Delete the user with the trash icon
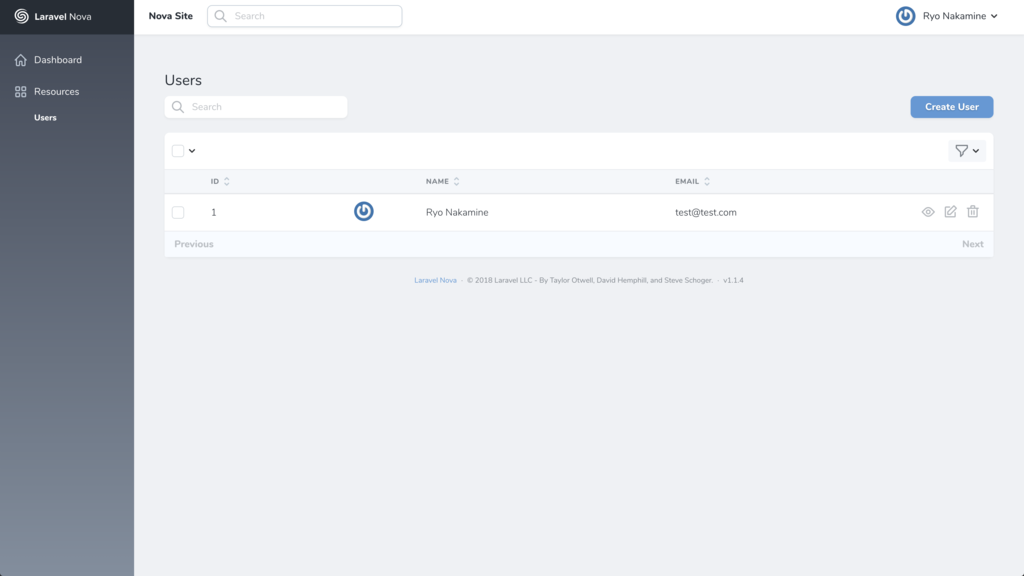 point(974,211)
